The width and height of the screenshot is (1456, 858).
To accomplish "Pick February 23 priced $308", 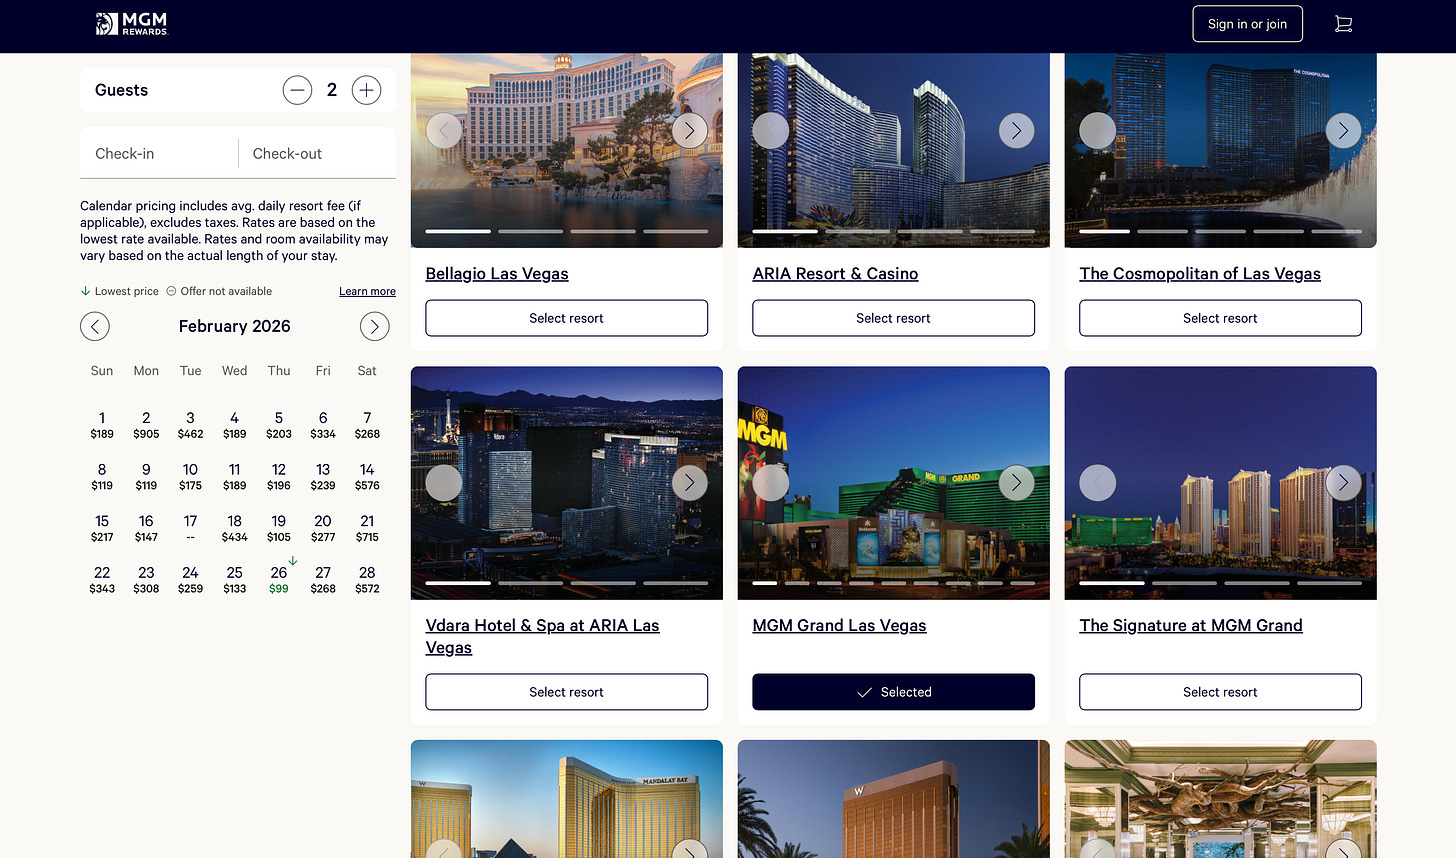I will pyautogui.click(x=146, y=580).
